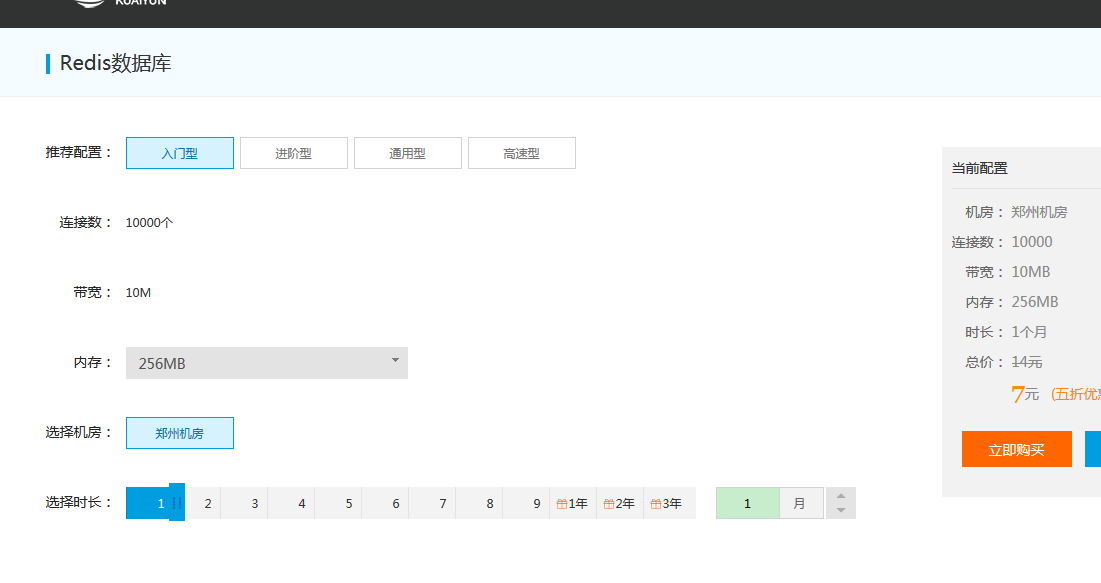The width and height of the screenshot is (1101, 583).
Task: Click the duration slider handle at 1
Action: [x=177, y=502]
